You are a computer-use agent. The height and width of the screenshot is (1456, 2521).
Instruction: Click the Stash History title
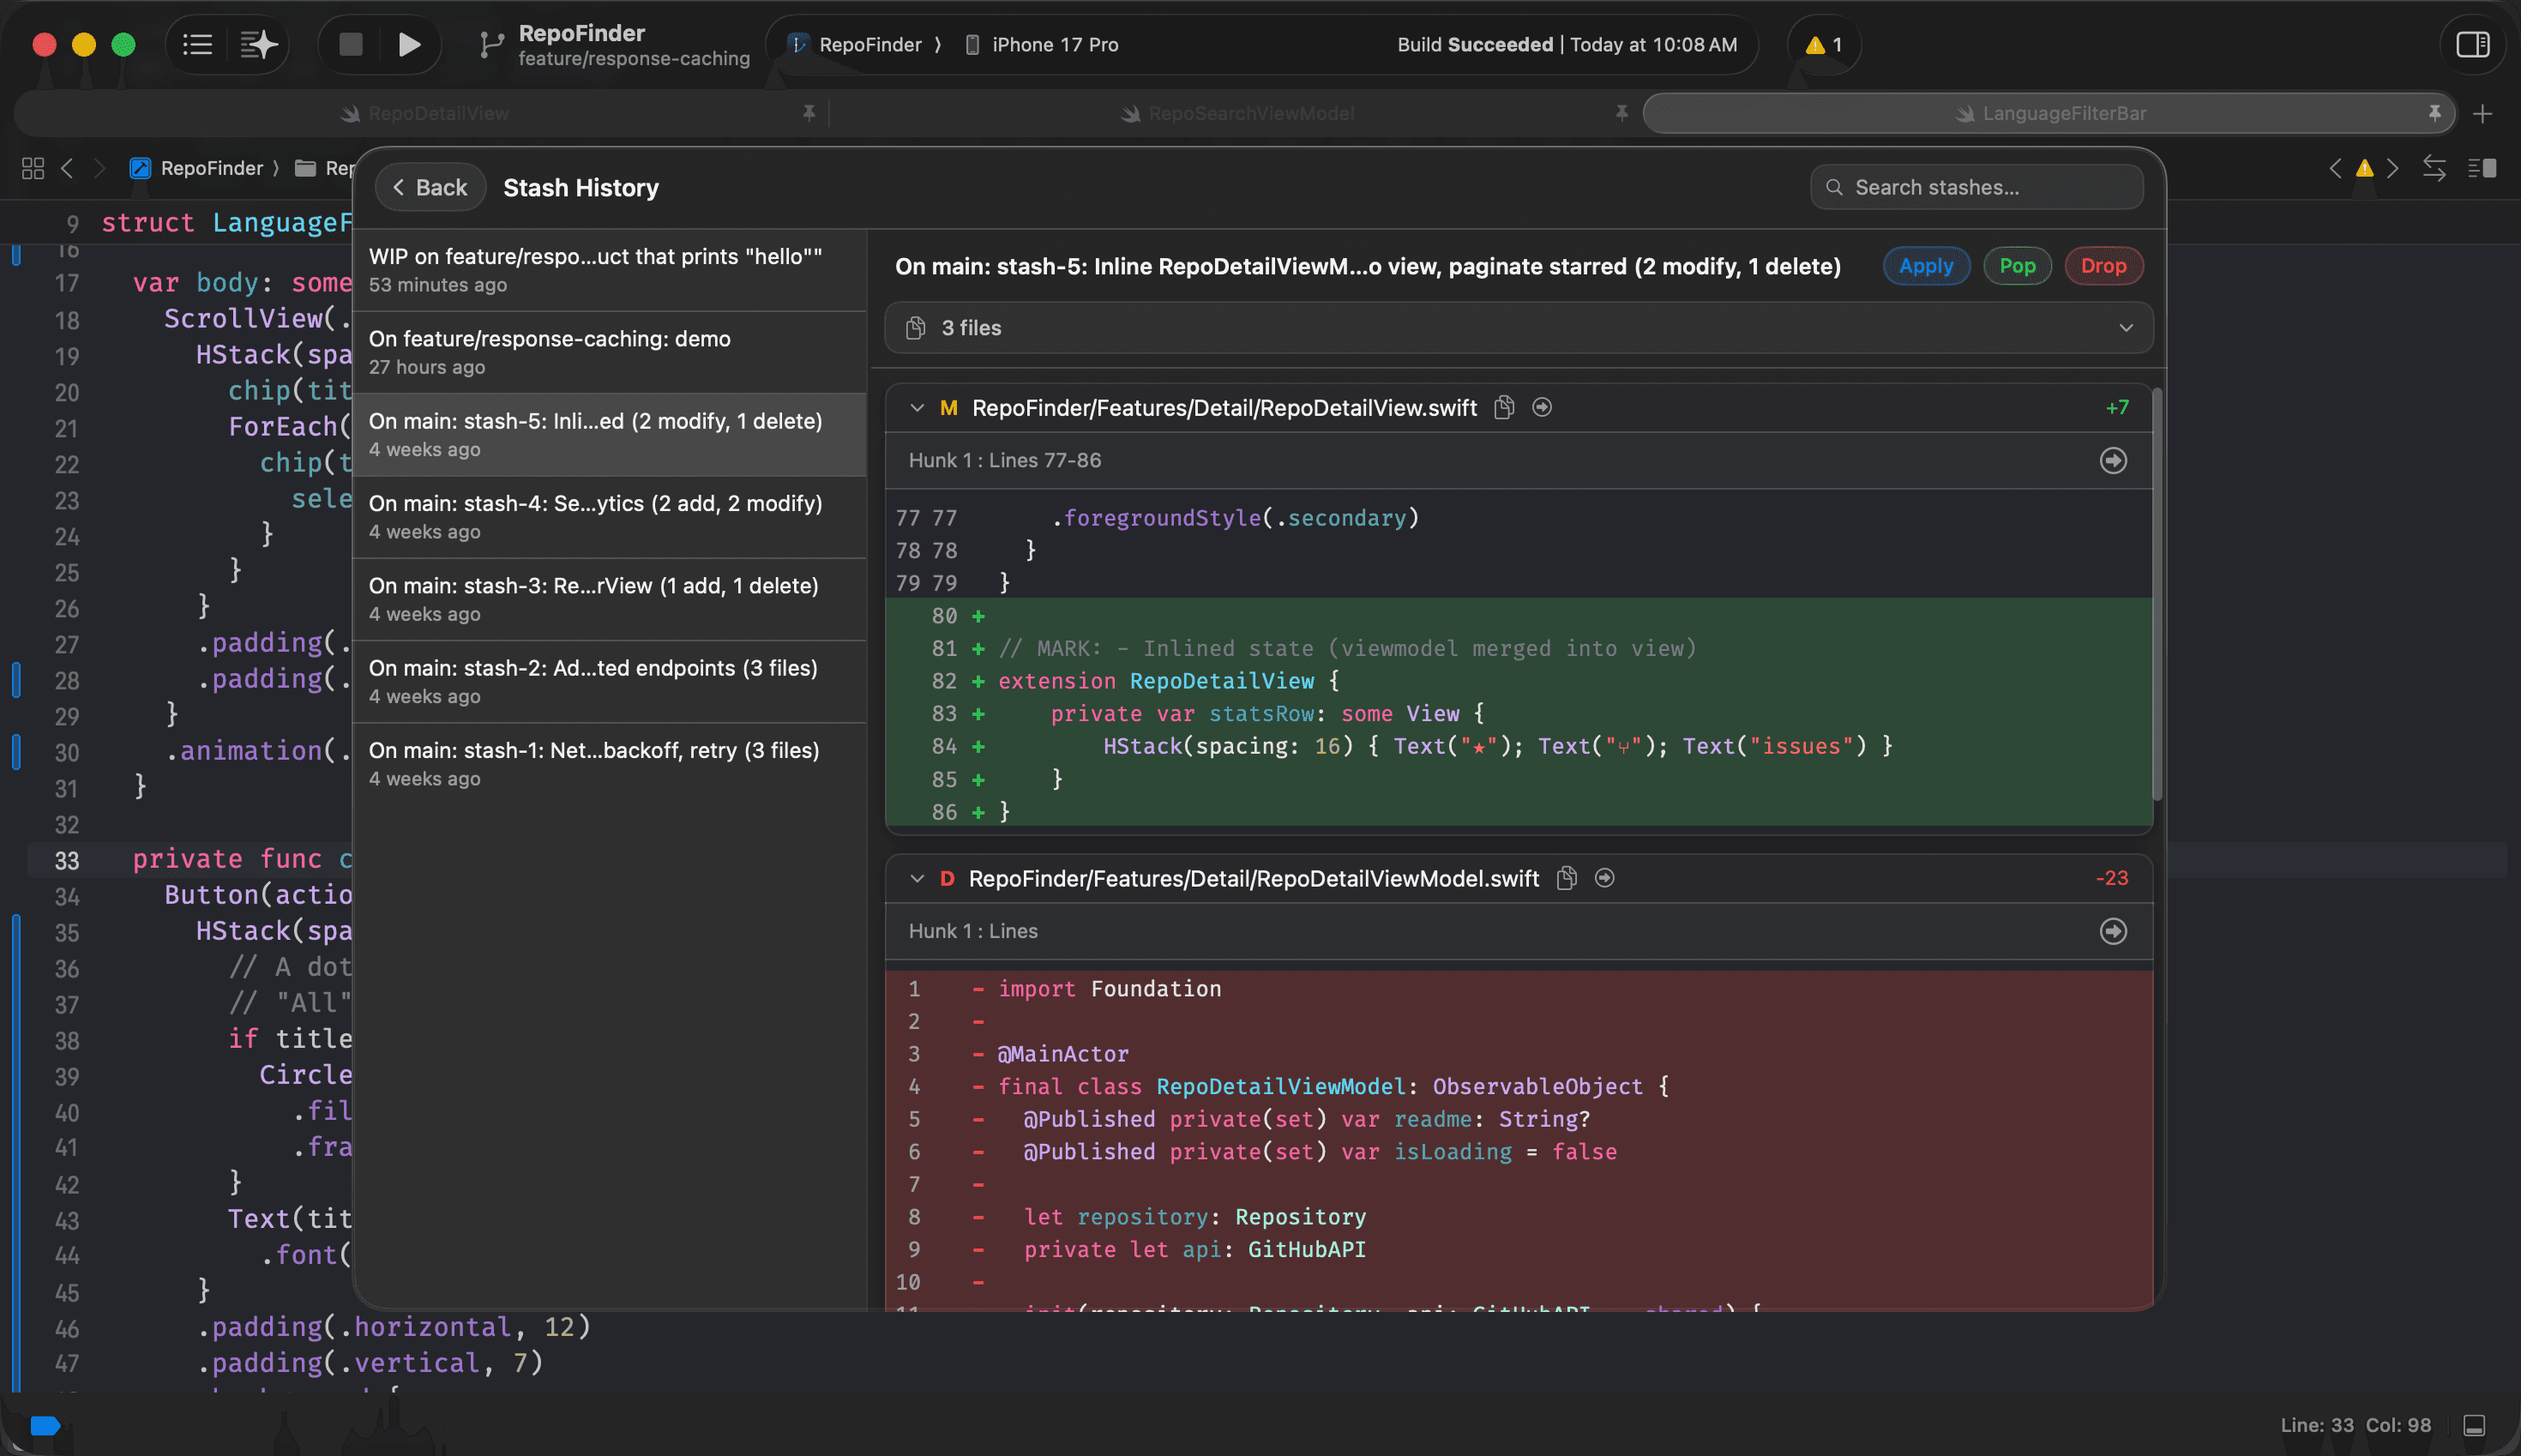(x=581, y=188)
